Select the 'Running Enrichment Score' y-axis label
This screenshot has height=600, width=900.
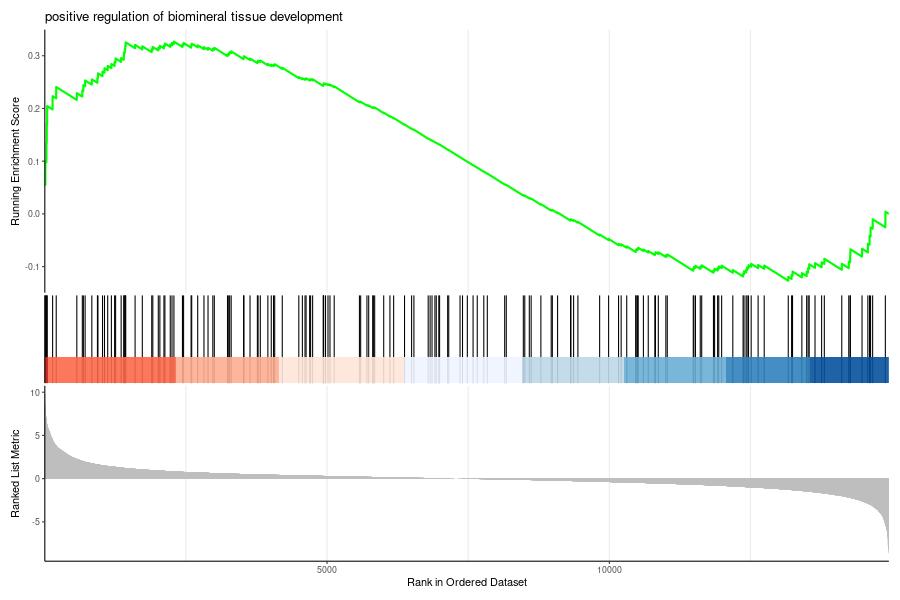16,162
